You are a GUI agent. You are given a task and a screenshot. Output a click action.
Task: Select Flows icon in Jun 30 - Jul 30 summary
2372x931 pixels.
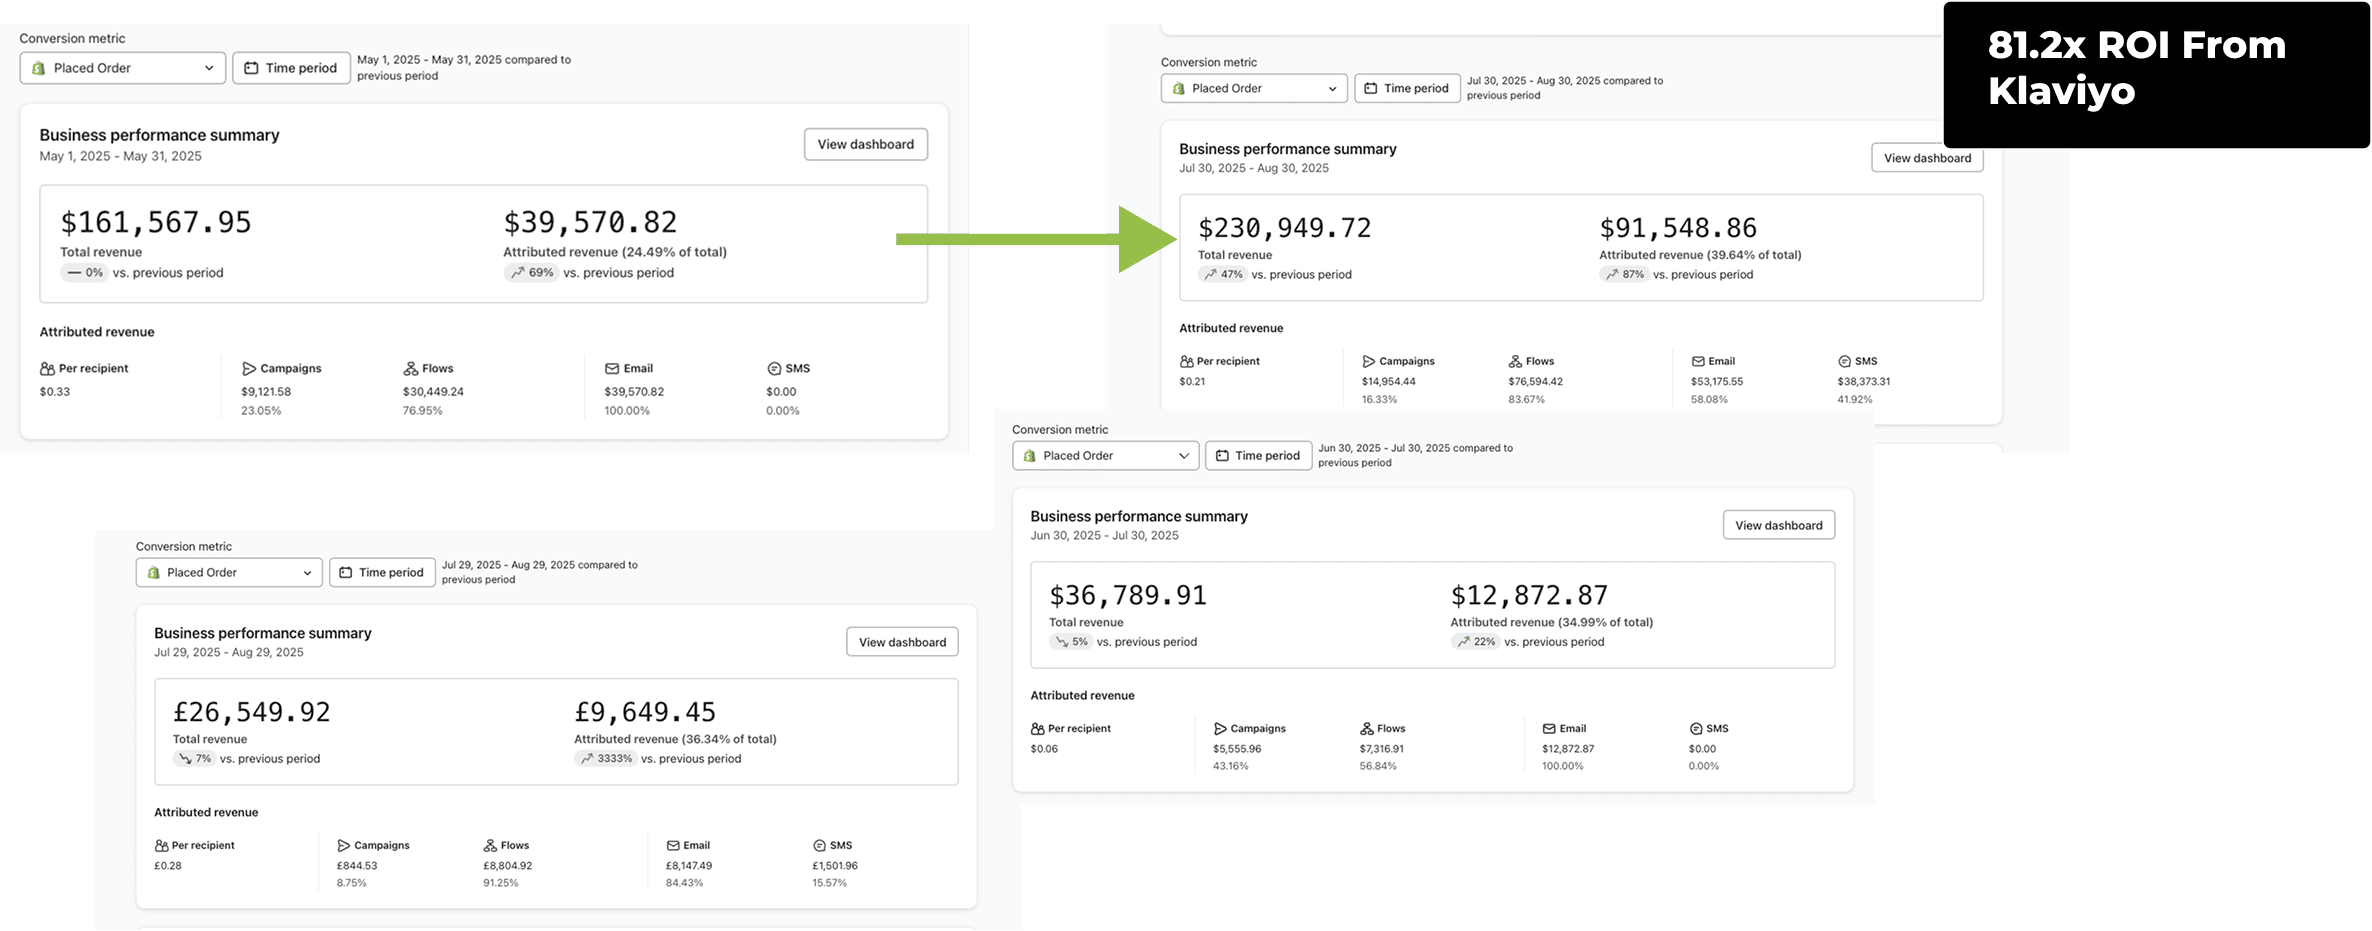[x=1367, y=729]
